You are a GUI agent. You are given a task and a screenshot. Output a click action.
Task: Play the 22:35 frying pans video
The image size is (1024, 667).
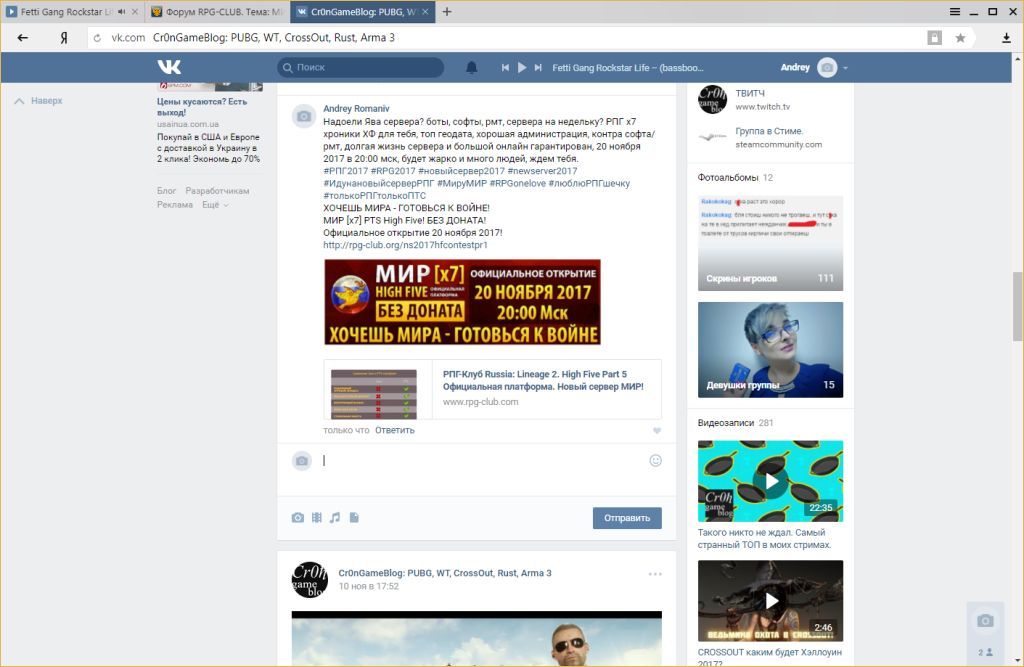click(x=770, y=481)
